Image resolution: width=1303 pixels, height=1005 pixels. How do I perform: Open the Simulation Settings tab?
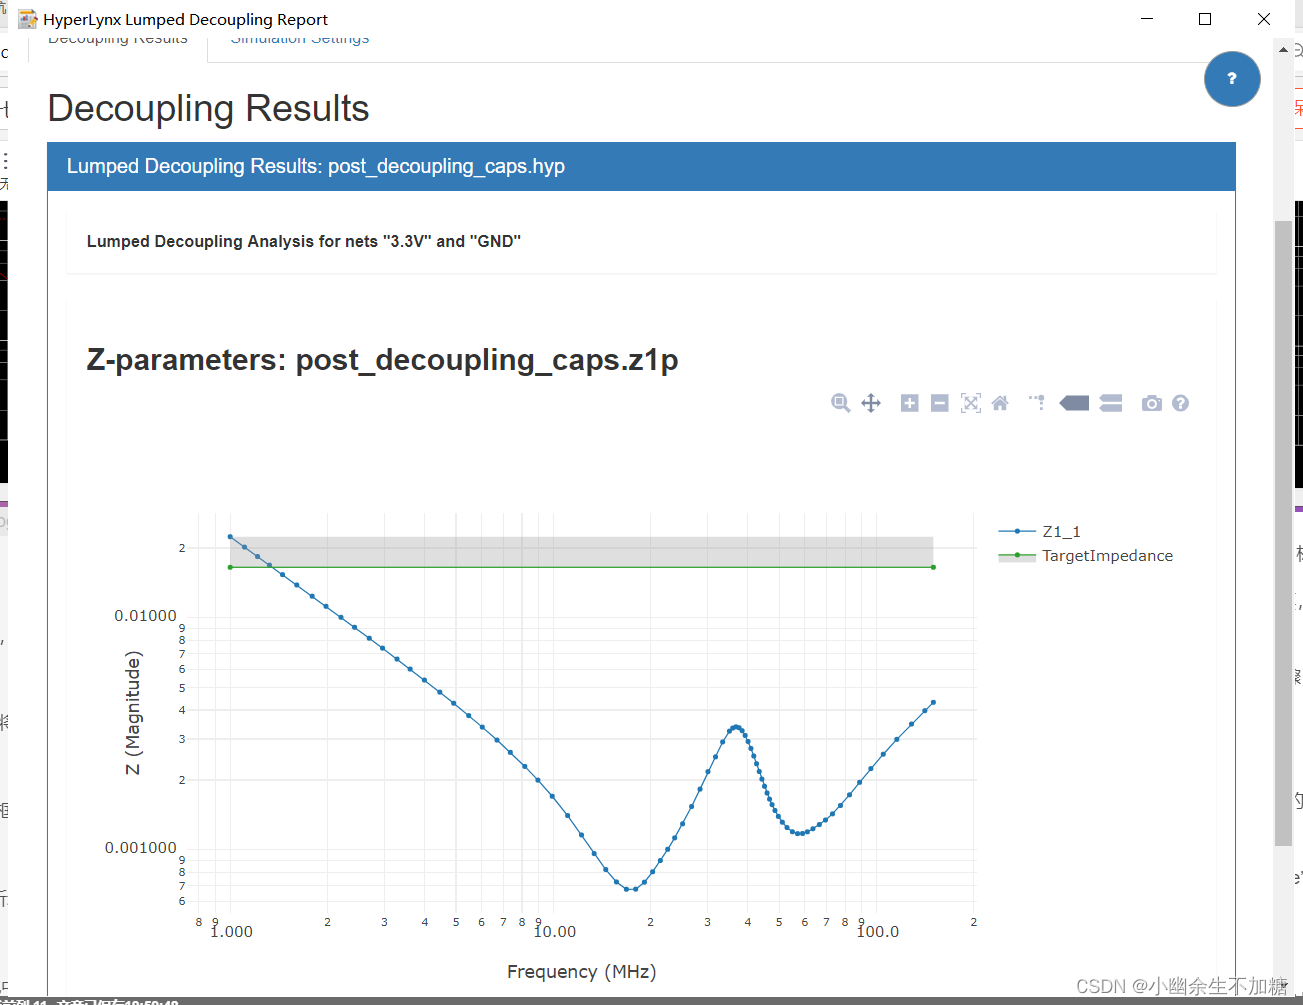pyautogui.click(x=300, y=40)
